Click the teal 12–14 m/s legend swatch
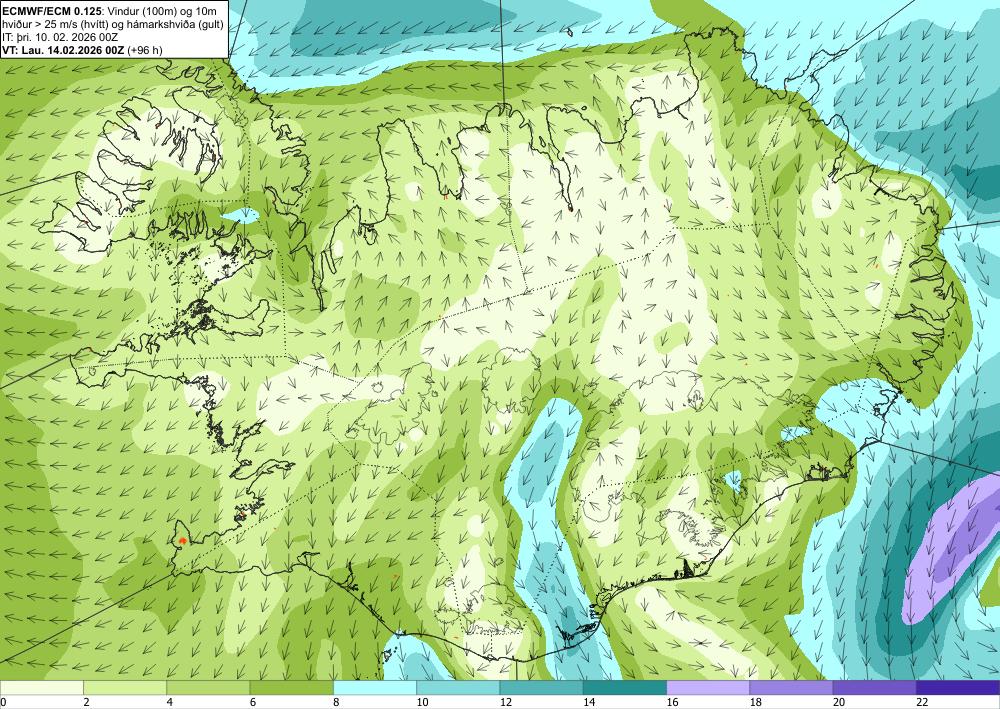This screenshot has height=709, width=1000. coord(541,688)
